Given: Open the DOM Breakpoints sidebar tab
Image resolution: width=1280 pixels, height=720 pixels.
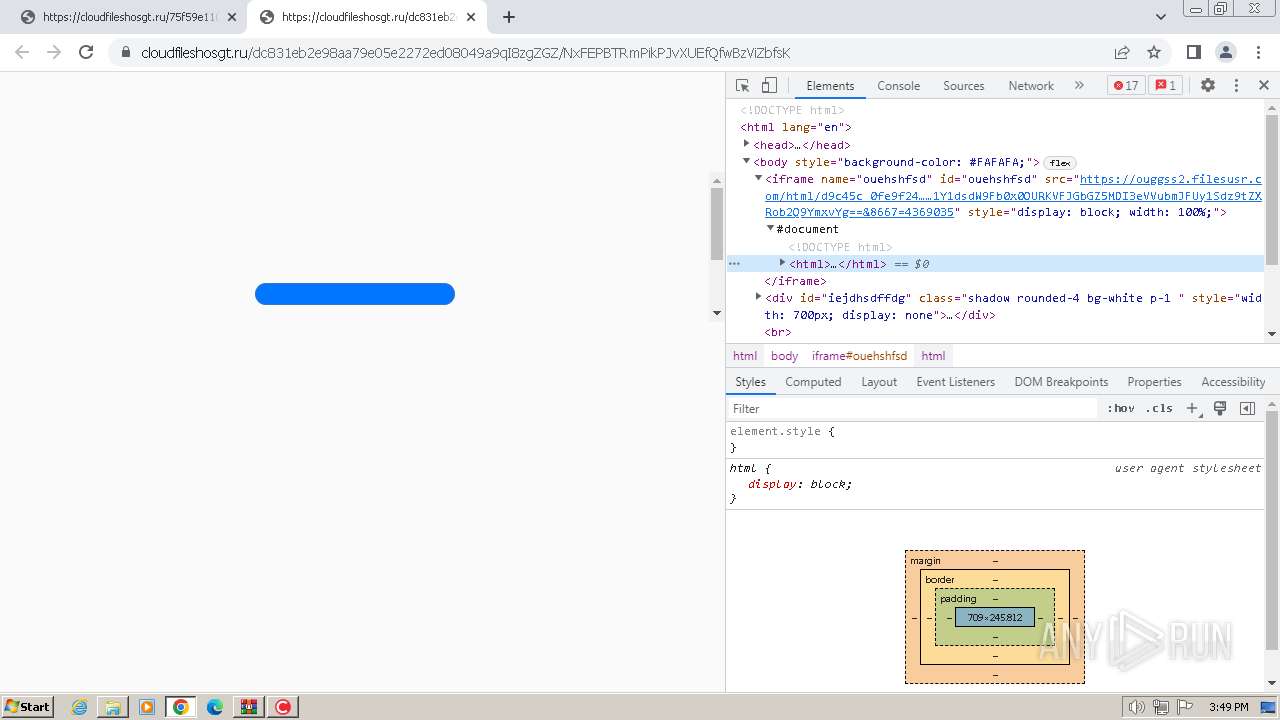Looking at the screenshot, I should 1061,382.
